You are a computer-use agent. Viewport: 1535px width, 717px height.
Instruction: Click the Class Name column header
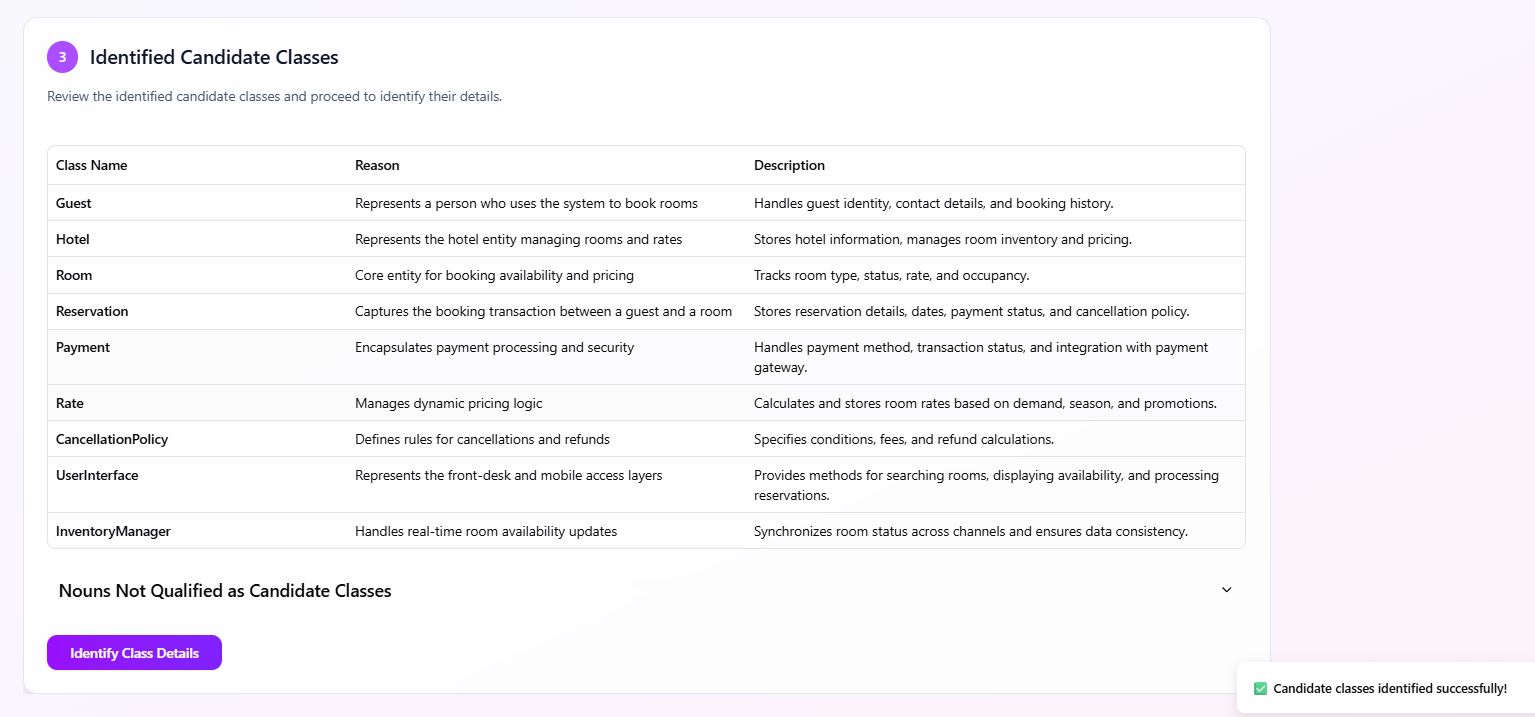[x=91, y=165]
